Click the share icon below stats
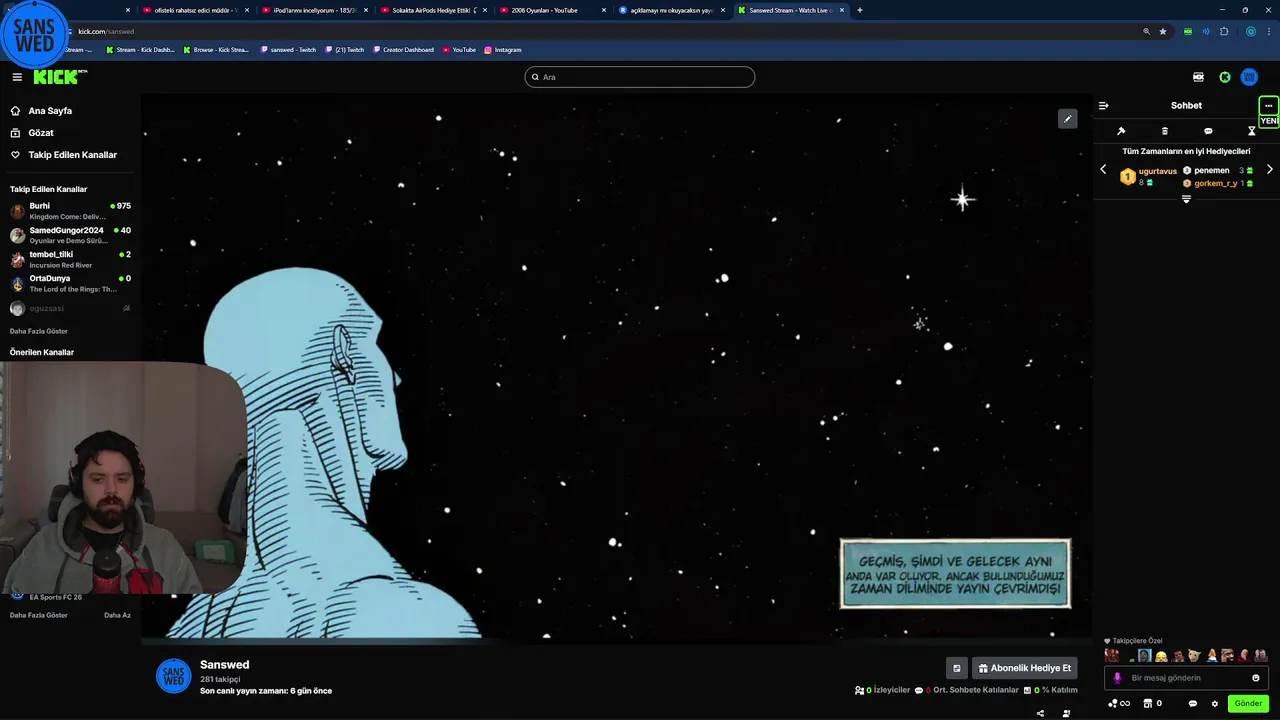The image size is (1280, 720). point(1040,713)
